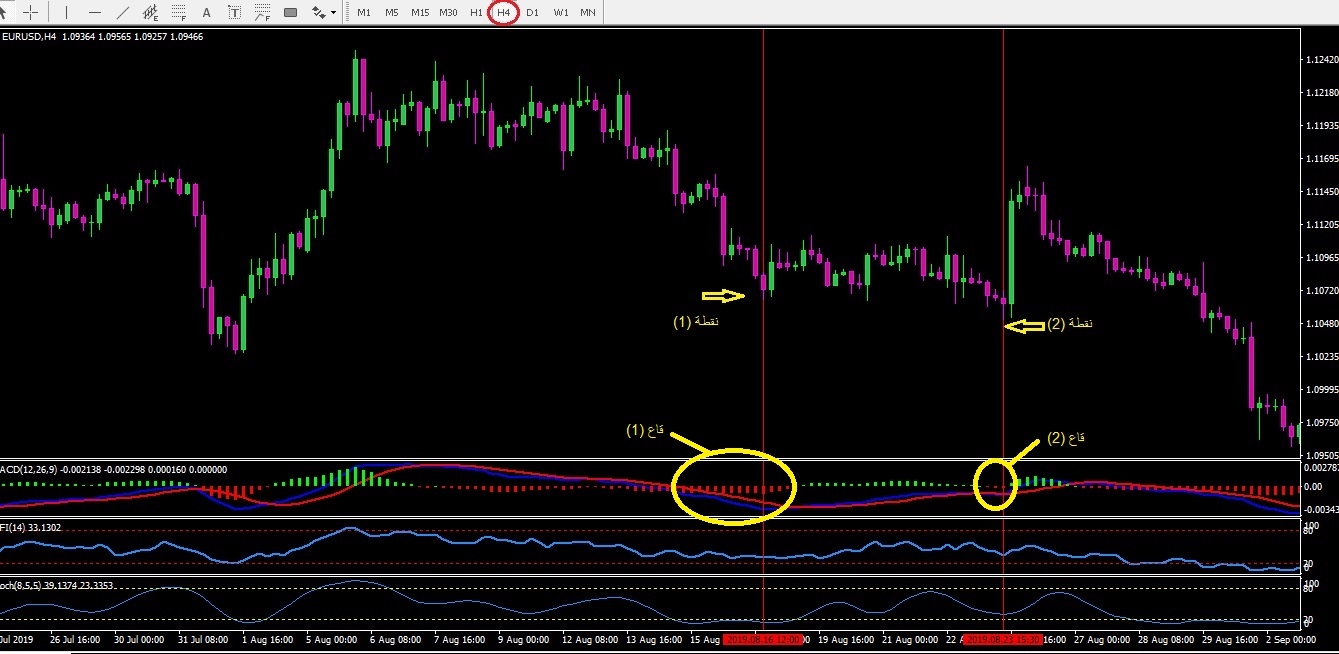
Task: Switch to M1 timeframe
Action: coord(364,13)
